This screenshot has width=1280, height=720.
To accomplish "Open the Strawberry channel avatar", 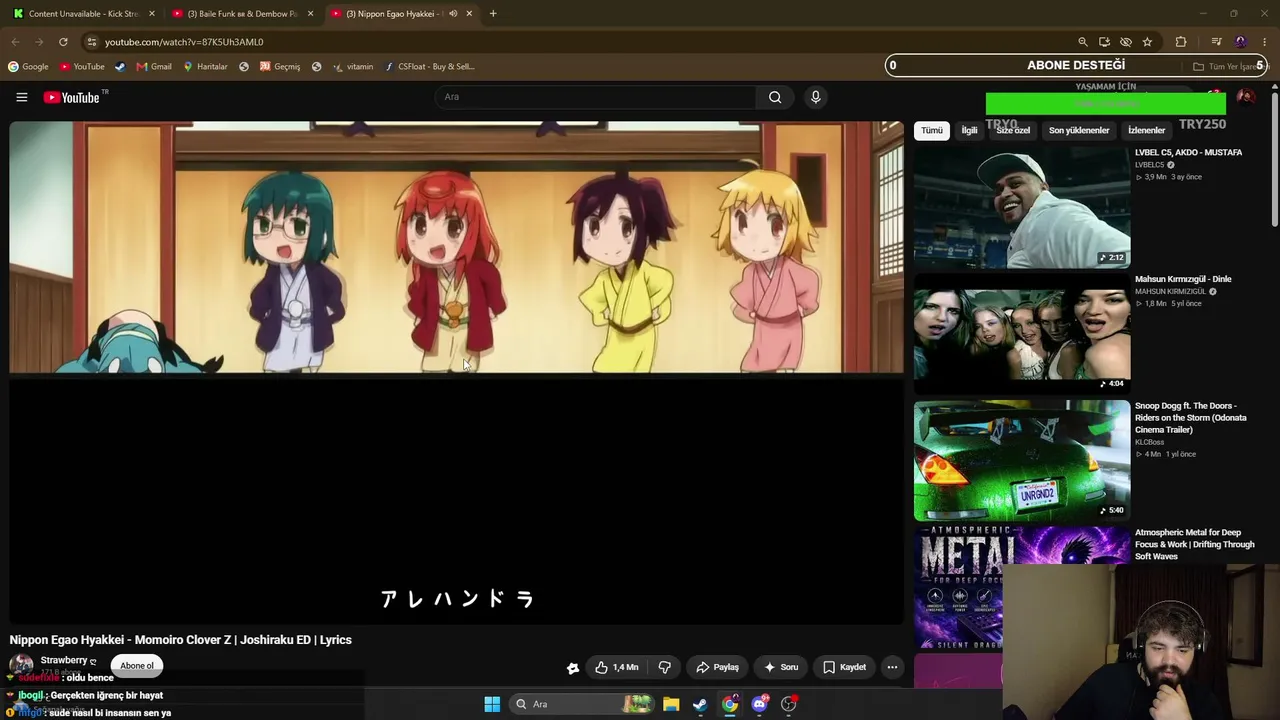I will click(21, 664).
